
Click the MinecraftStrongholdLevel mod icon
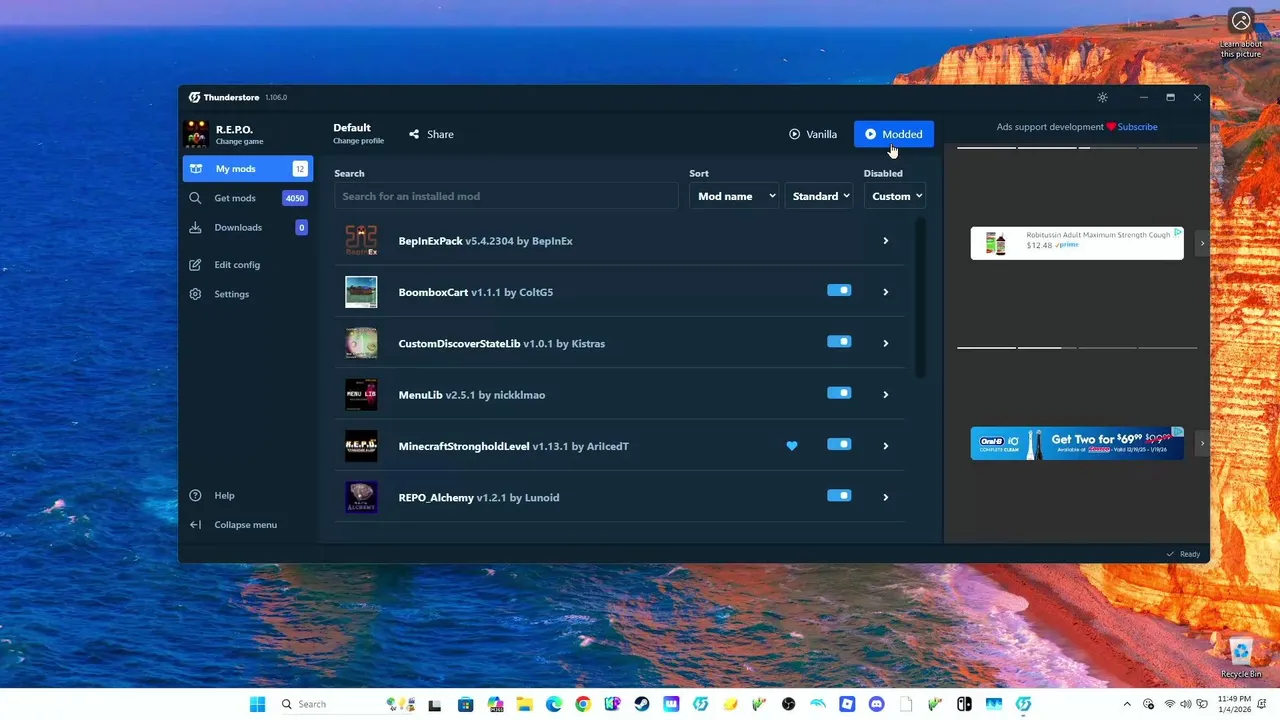pos(361,446)
